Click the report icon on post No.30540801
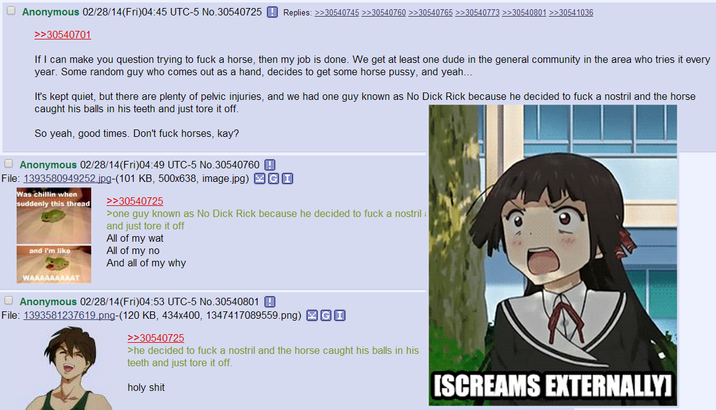The height and width of the screenshot is (410, 716). 270,302
